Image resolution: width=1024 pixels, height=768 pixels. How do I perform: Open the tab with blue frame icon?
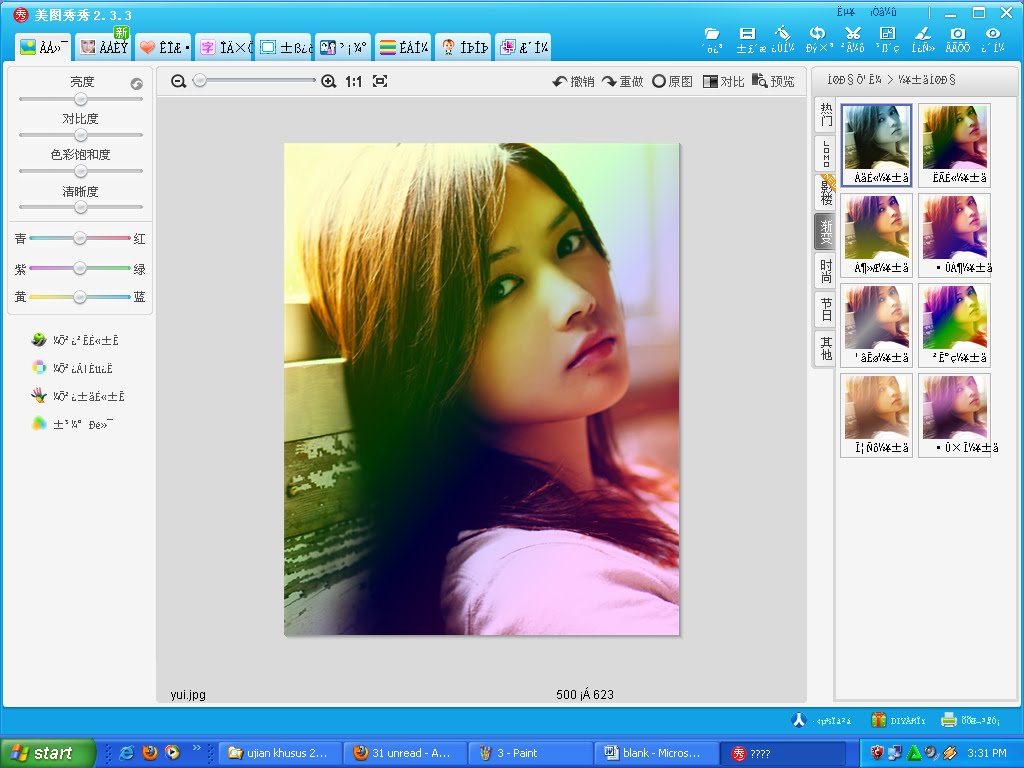284,47
